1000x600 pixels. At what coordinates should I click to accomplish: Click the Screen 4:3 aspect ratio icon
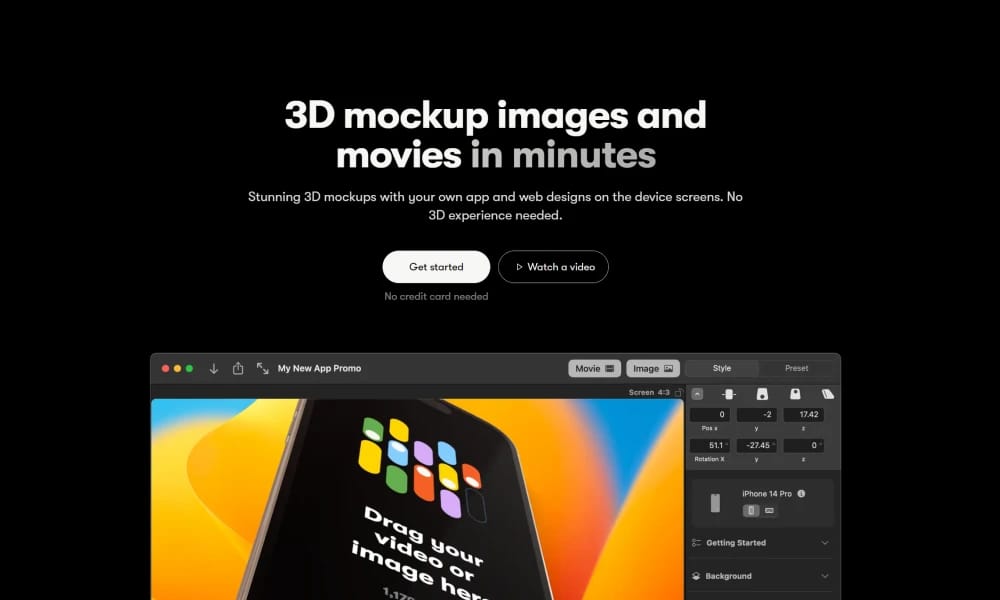coord(679,393)
